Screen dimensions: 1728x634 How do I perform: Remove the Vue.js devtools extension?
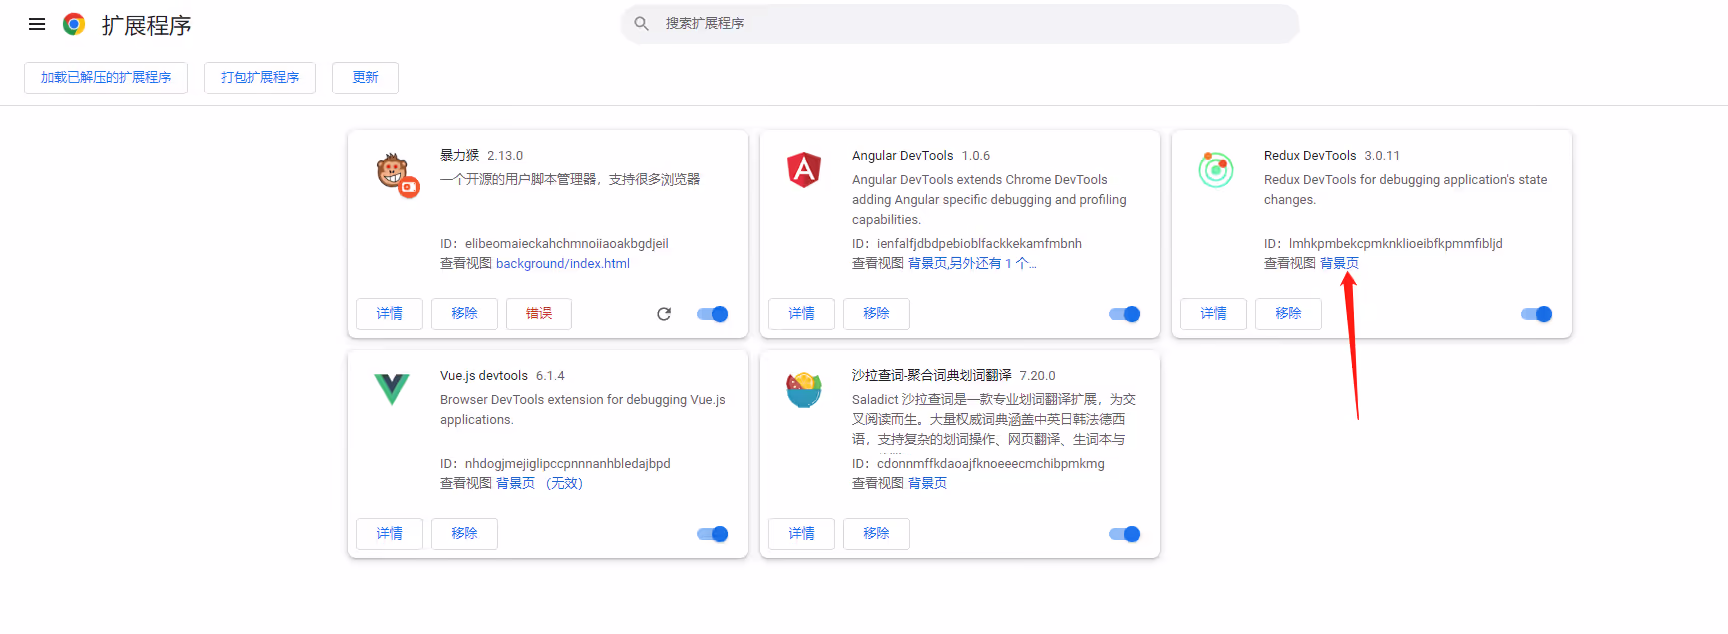[464, 534]
